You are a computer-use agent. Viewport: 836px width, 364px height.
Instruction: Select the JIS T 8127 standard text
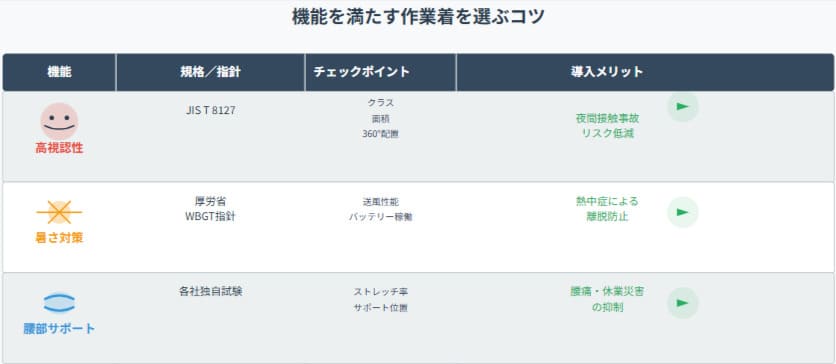point(210,111)
